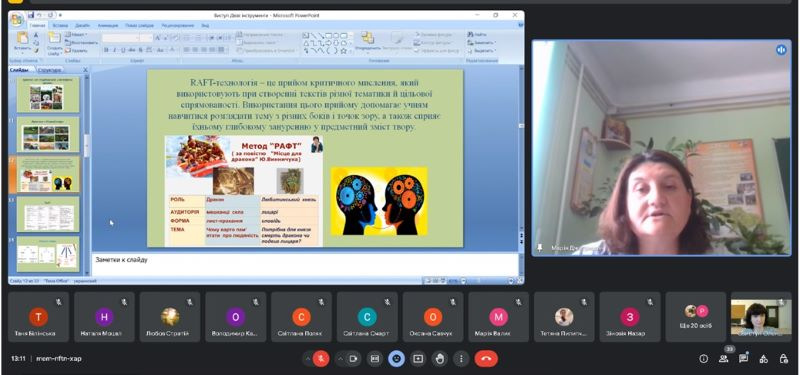Click the speaking indicator on presenter video
The height and width of the screenshot is (375, 800).
[x=781, y=49]
